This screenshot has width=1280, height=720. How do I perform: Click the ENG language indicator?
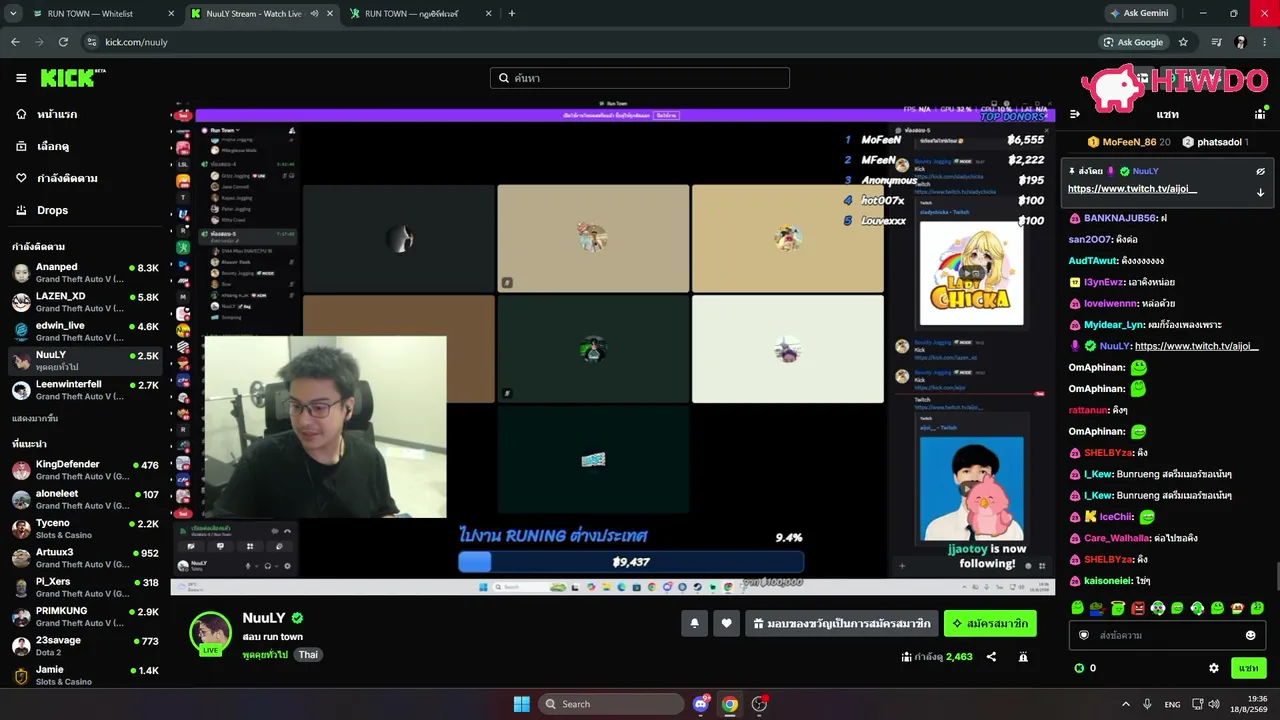pos(1172,704)
